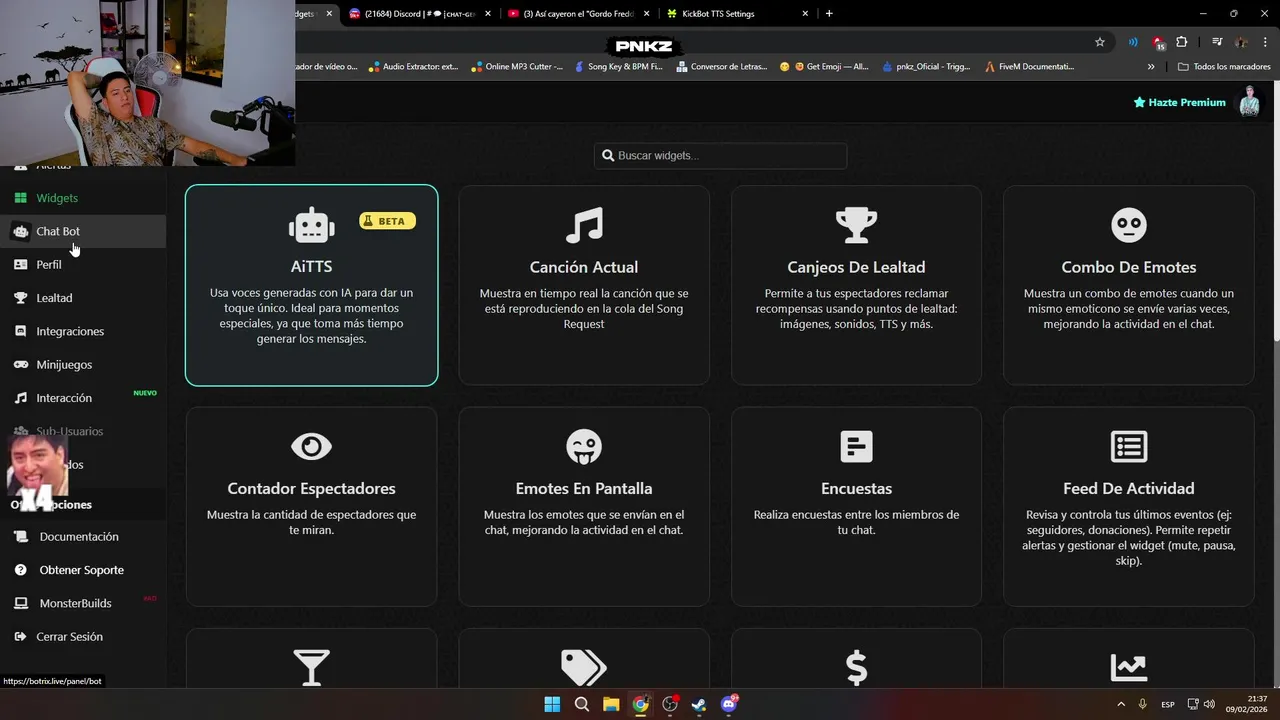Screen dimensions: 1280x720
Task: Click the Contador Espectadores eye icon
Action: (x=311, y=446)
